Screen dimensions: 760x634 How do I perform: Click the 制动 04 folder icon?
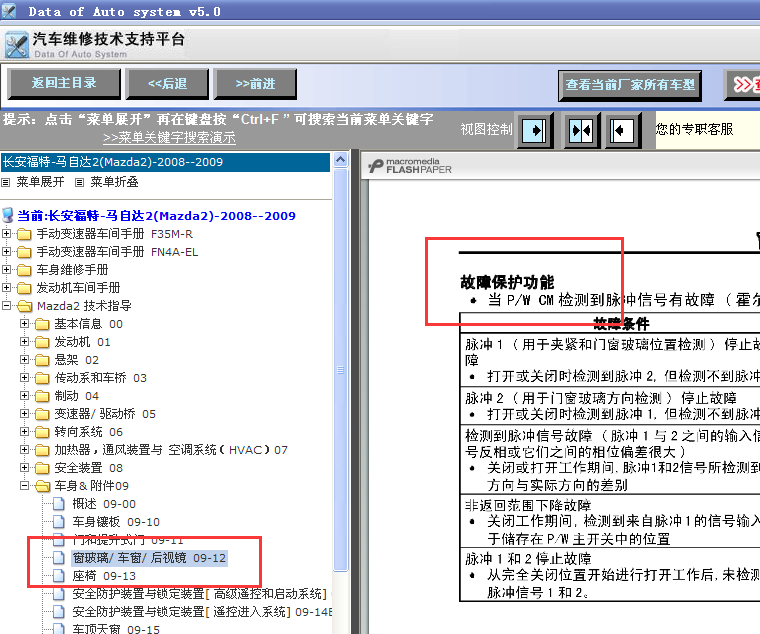(x=42, y=396)
